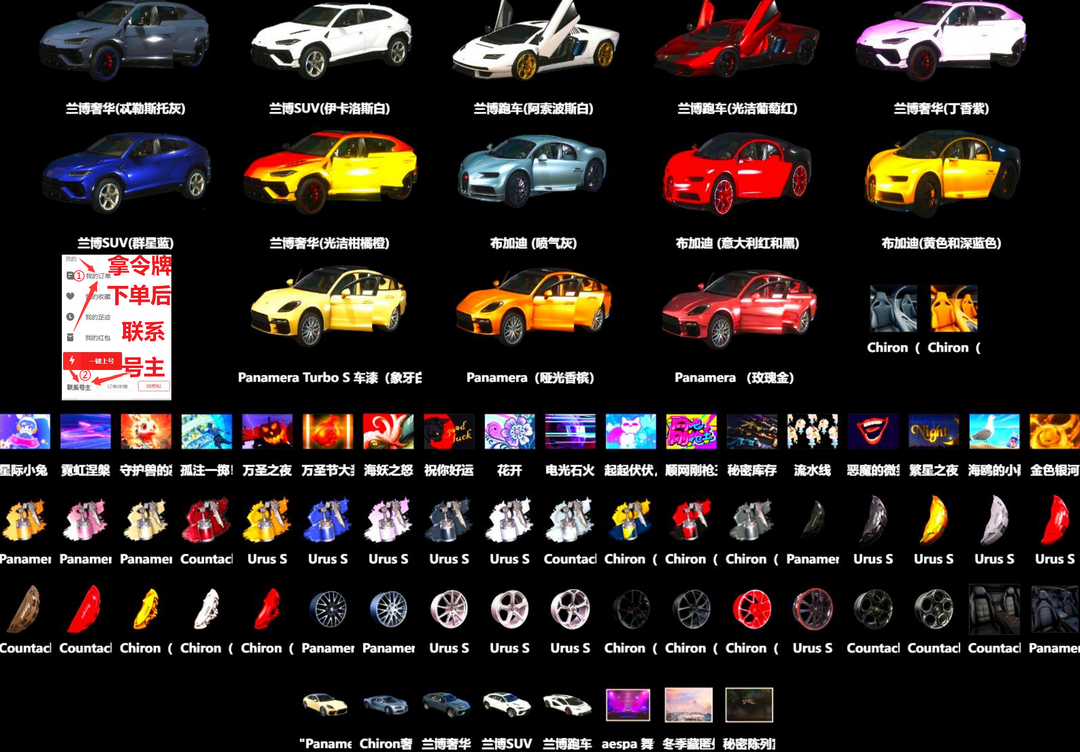
Task: Open 我的红包 menu entry
Action: pos(97,338)
